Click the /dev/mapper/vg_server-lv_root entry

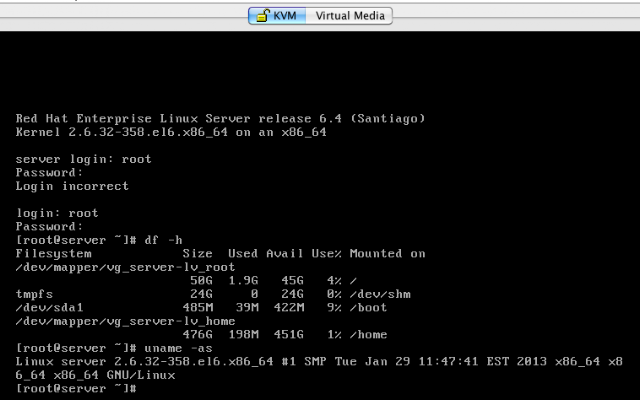point(125,267)
